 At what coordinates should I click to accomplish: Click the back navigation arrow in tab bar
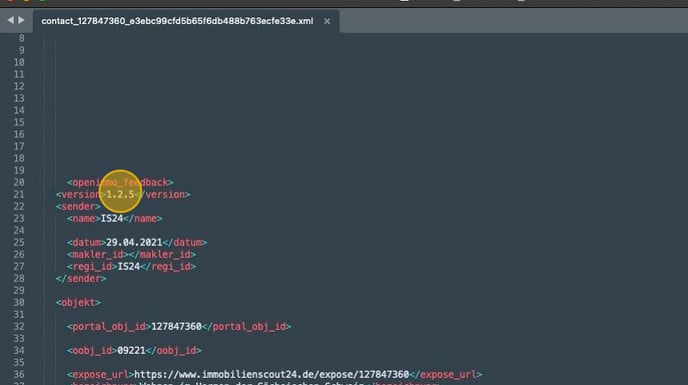click(x=10, y=20)
